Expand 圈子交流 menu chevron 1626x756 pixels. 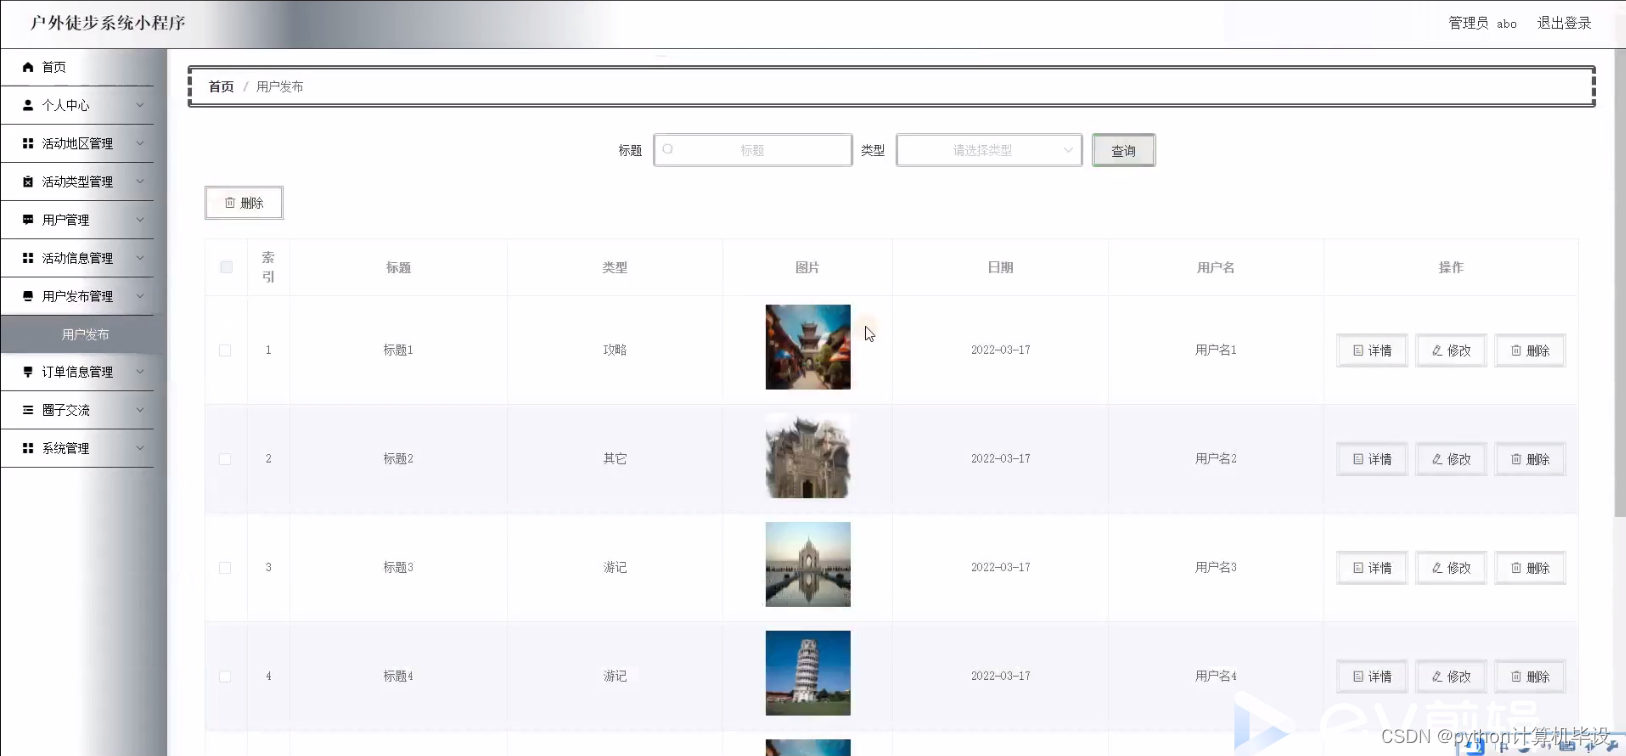140,410
